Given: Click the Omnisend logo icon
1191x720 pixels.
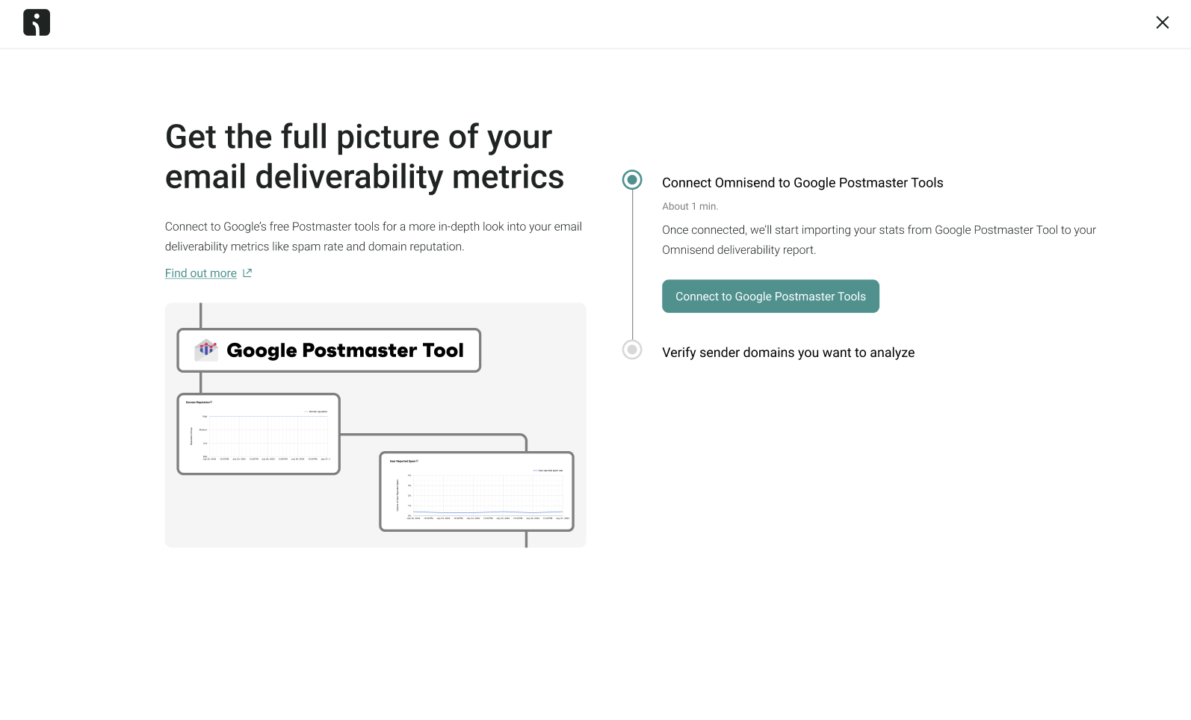Looking at the screenshot, I should [36, 23].
